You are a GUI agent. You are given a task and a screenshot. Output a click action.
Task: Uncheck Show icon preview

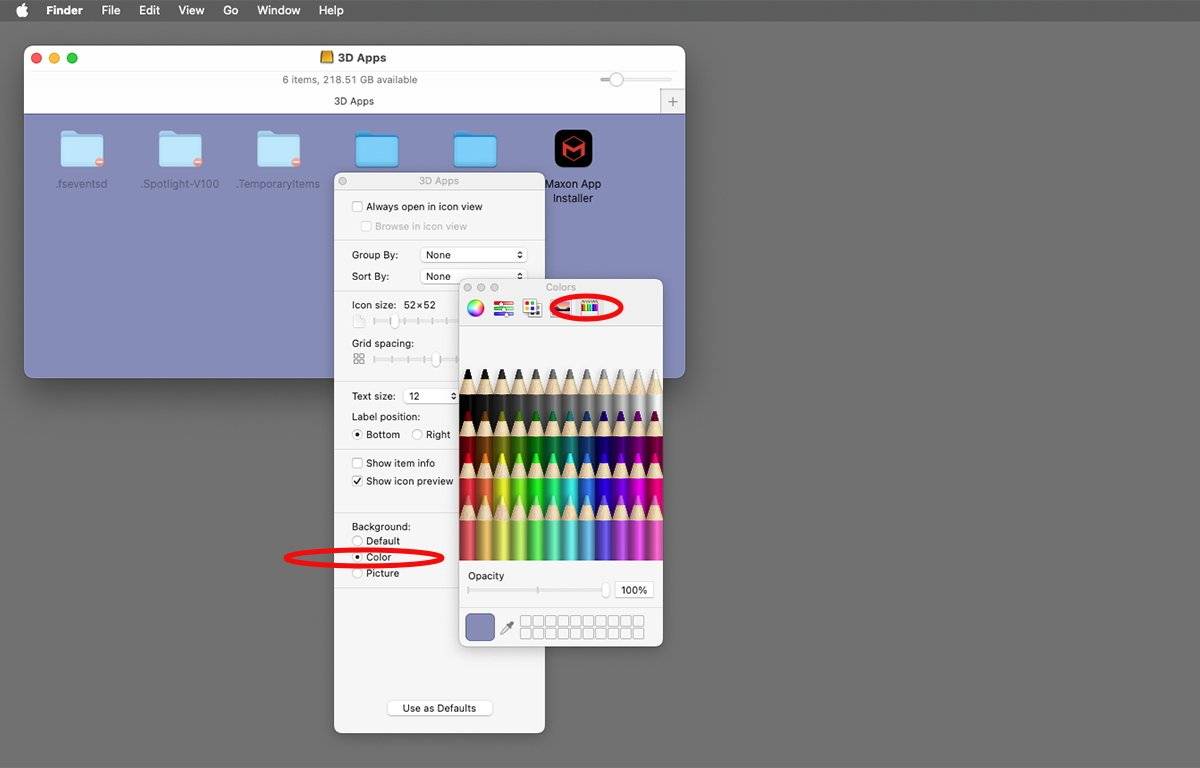click(x=358, y=481)
